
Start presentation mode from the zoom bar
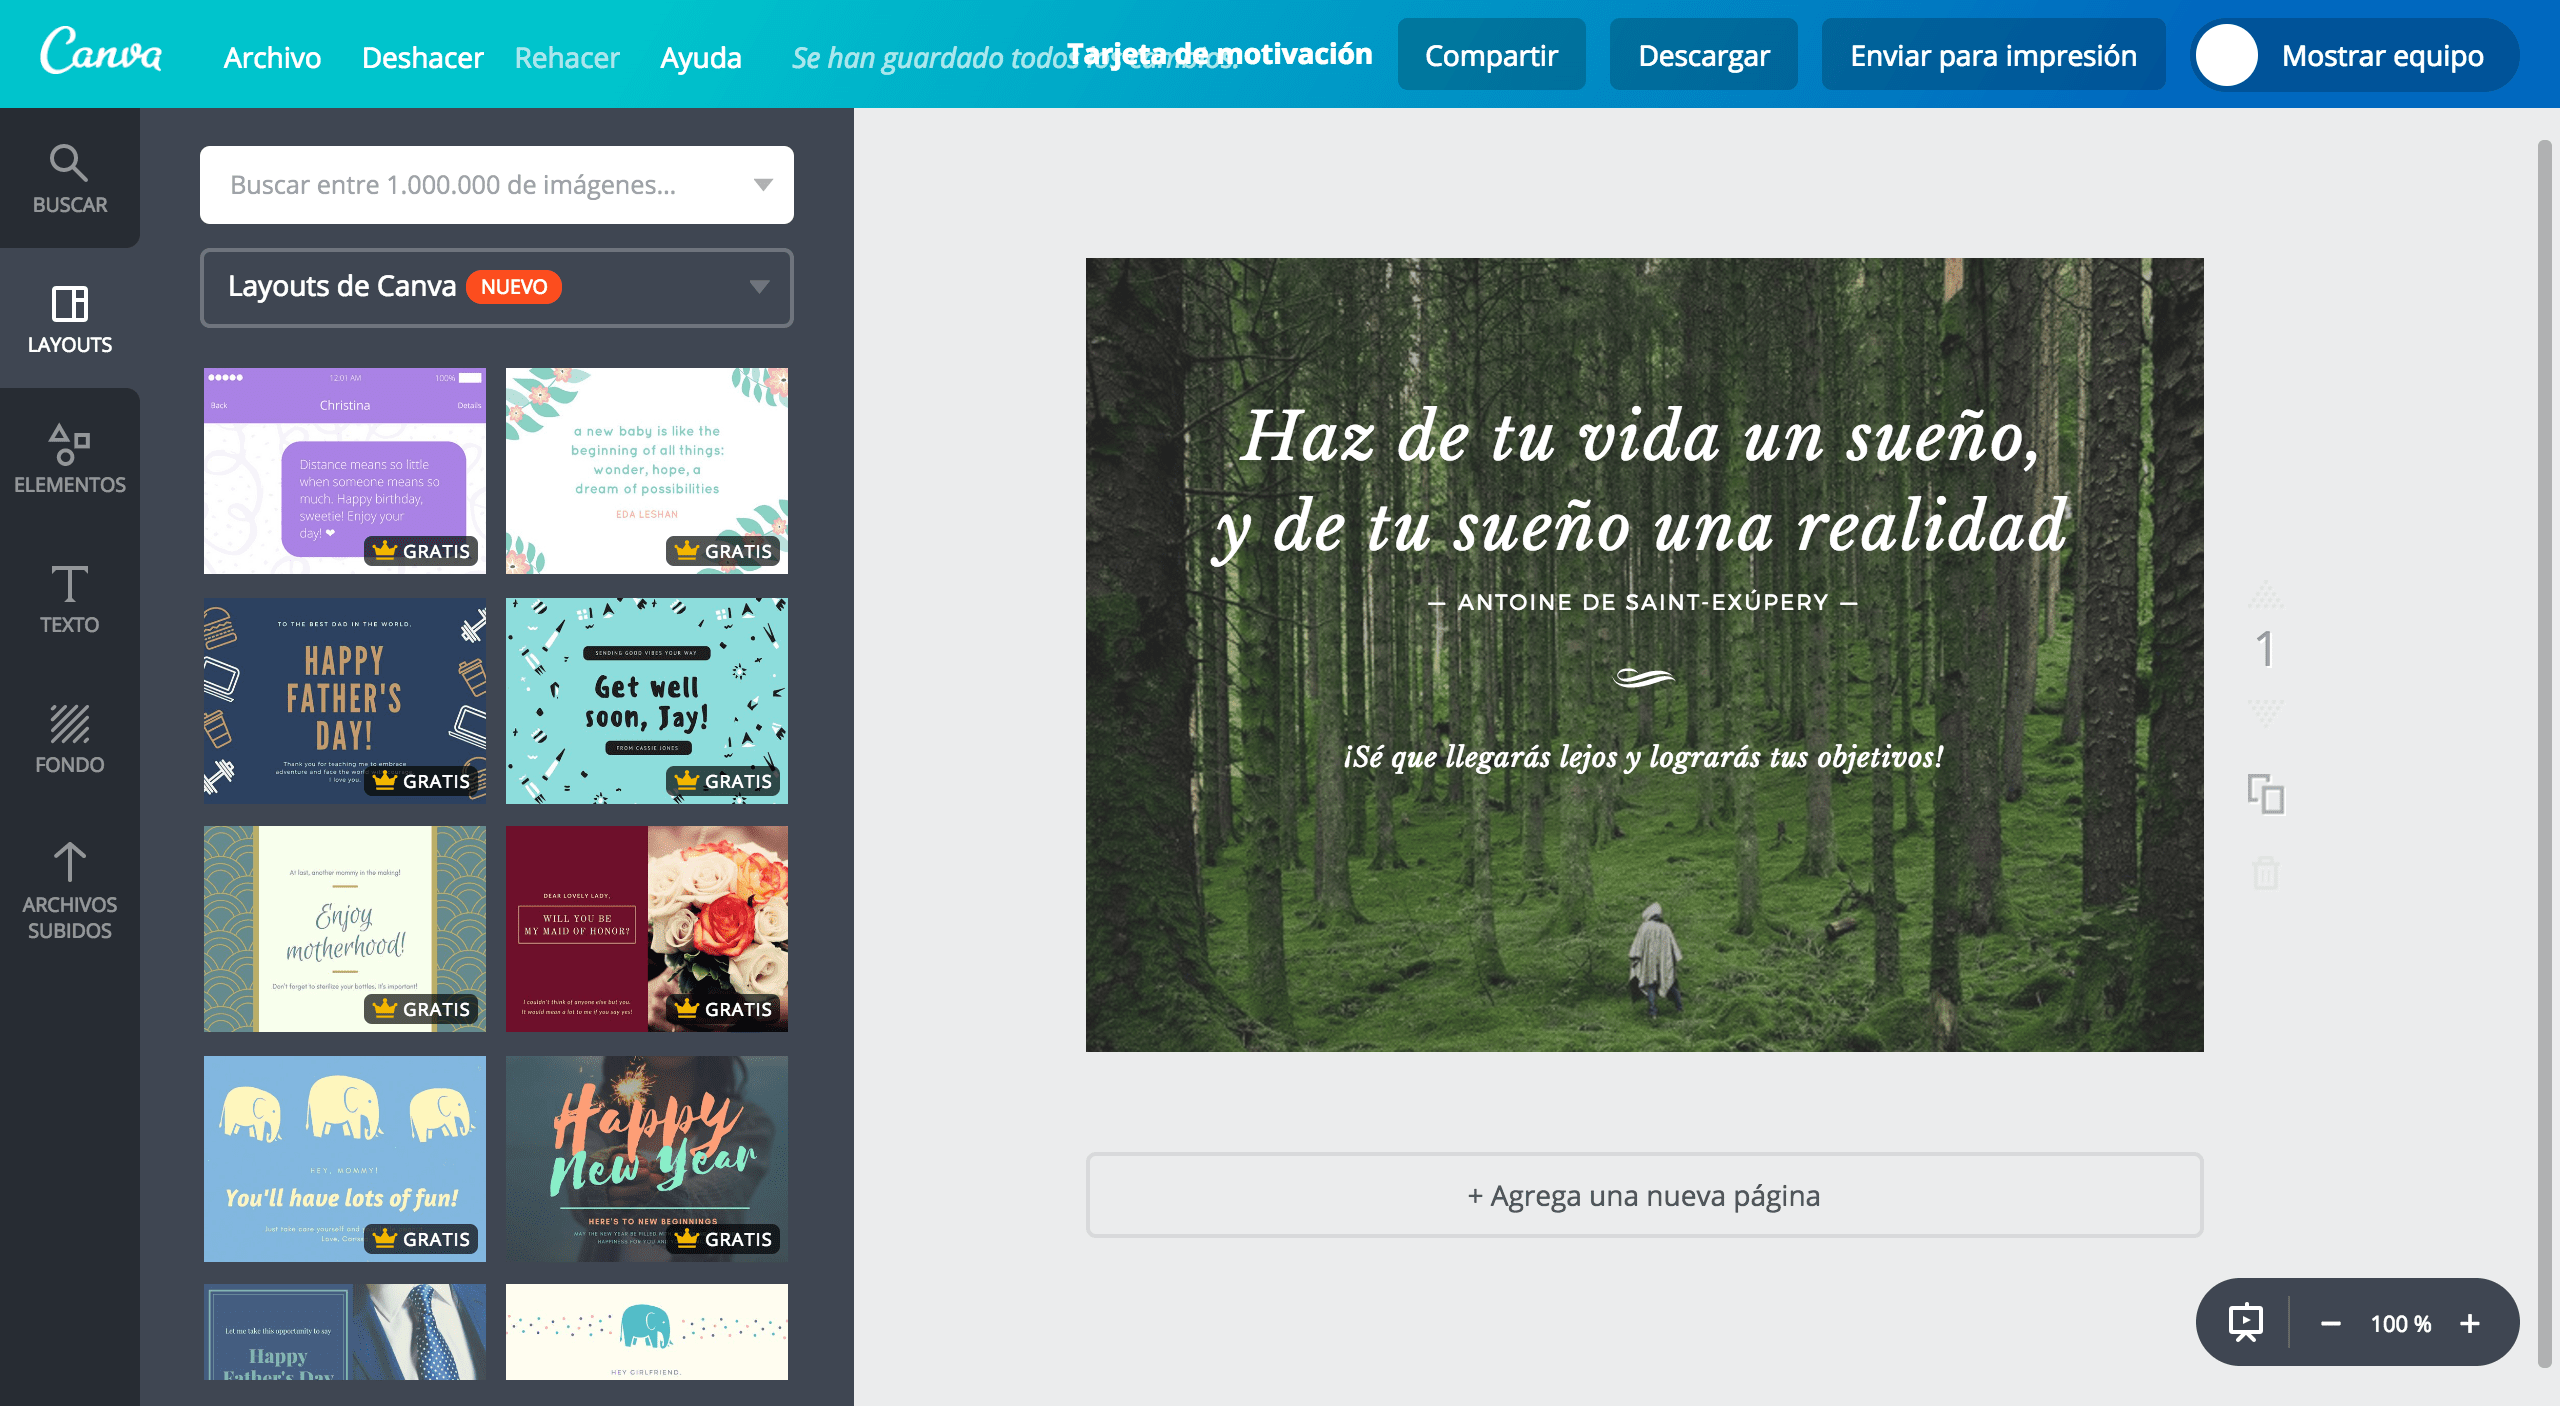[x=2246, y=1323]
